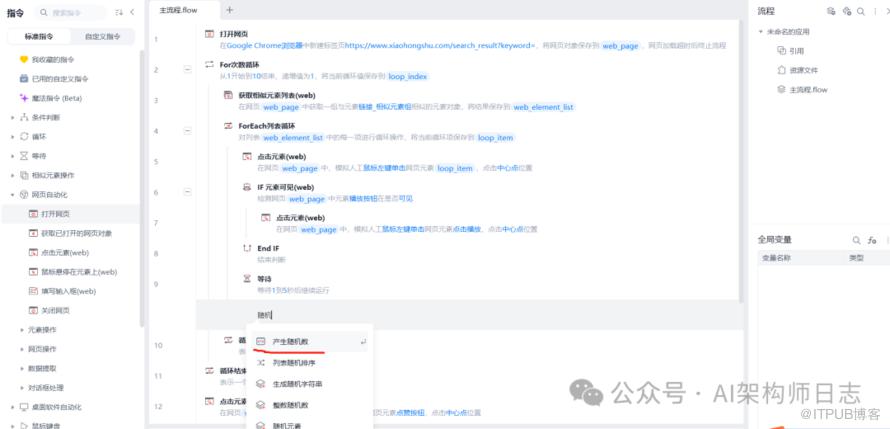Click the ForEach列表循环 step icon
The width and height of the screenshot is (890, 429).
[228, 126]
